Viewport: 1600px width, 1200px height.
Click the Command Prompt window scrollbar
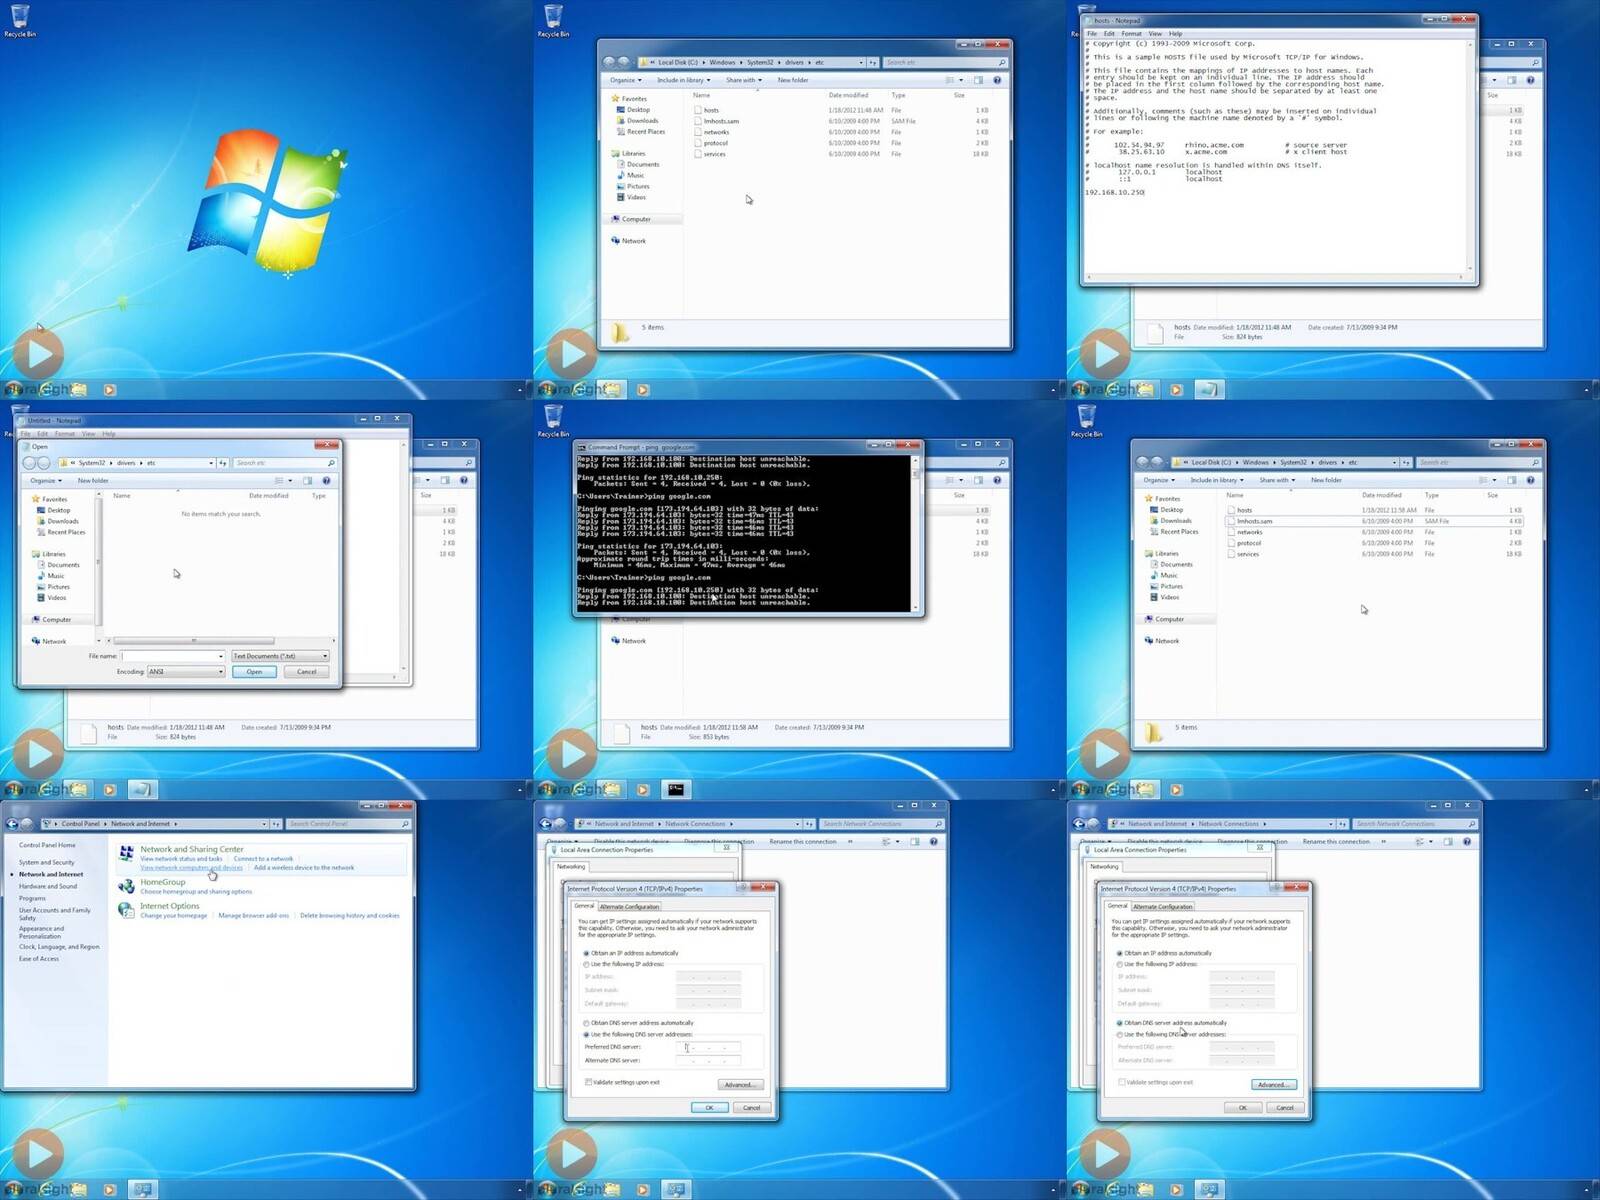[x=914, y=532]
